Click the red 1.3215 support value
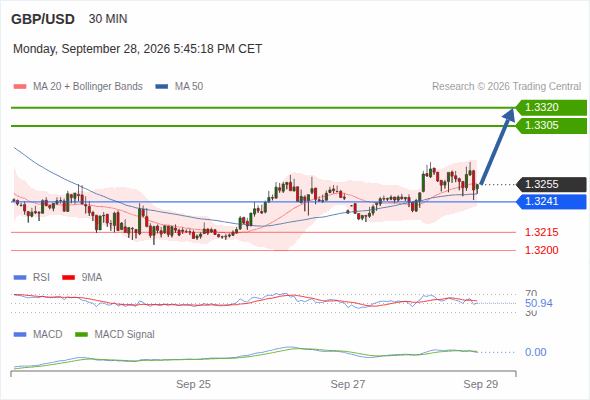Image resolution: width=590 pixels, height=400 pixels. click(x=541, y=232)
